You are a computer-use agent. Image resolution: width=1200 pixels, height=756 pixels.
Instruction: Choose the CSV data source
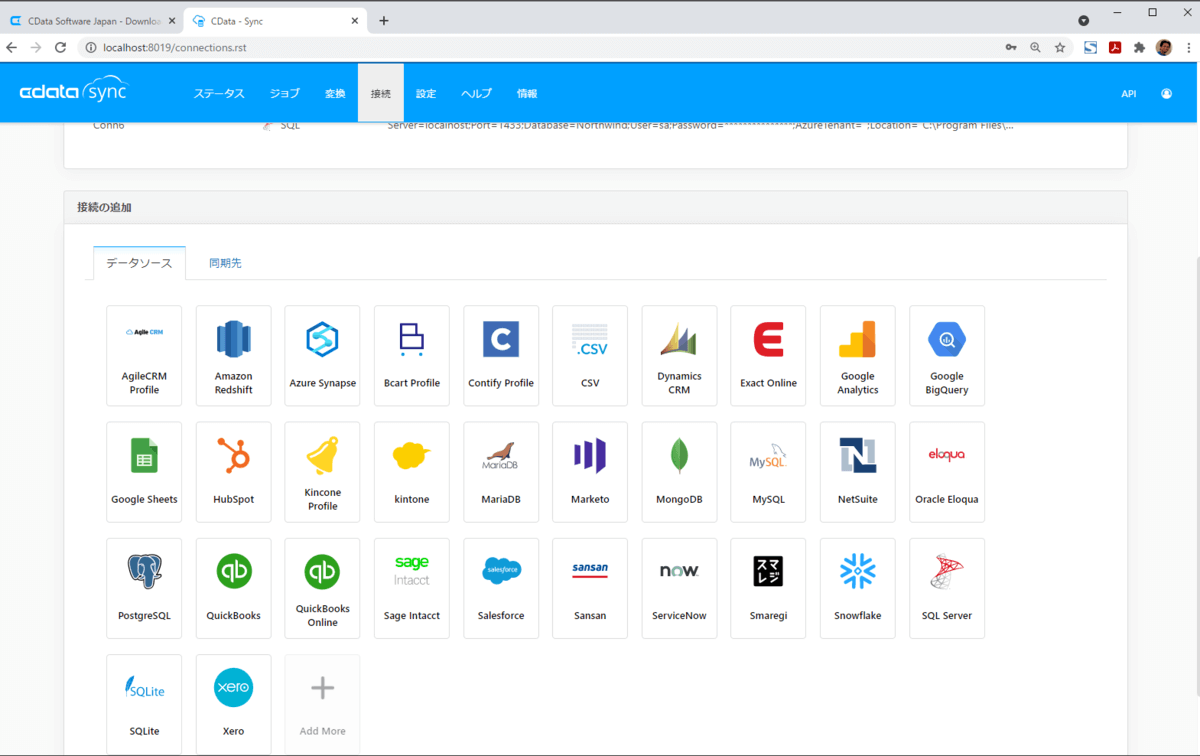point(590,356)
